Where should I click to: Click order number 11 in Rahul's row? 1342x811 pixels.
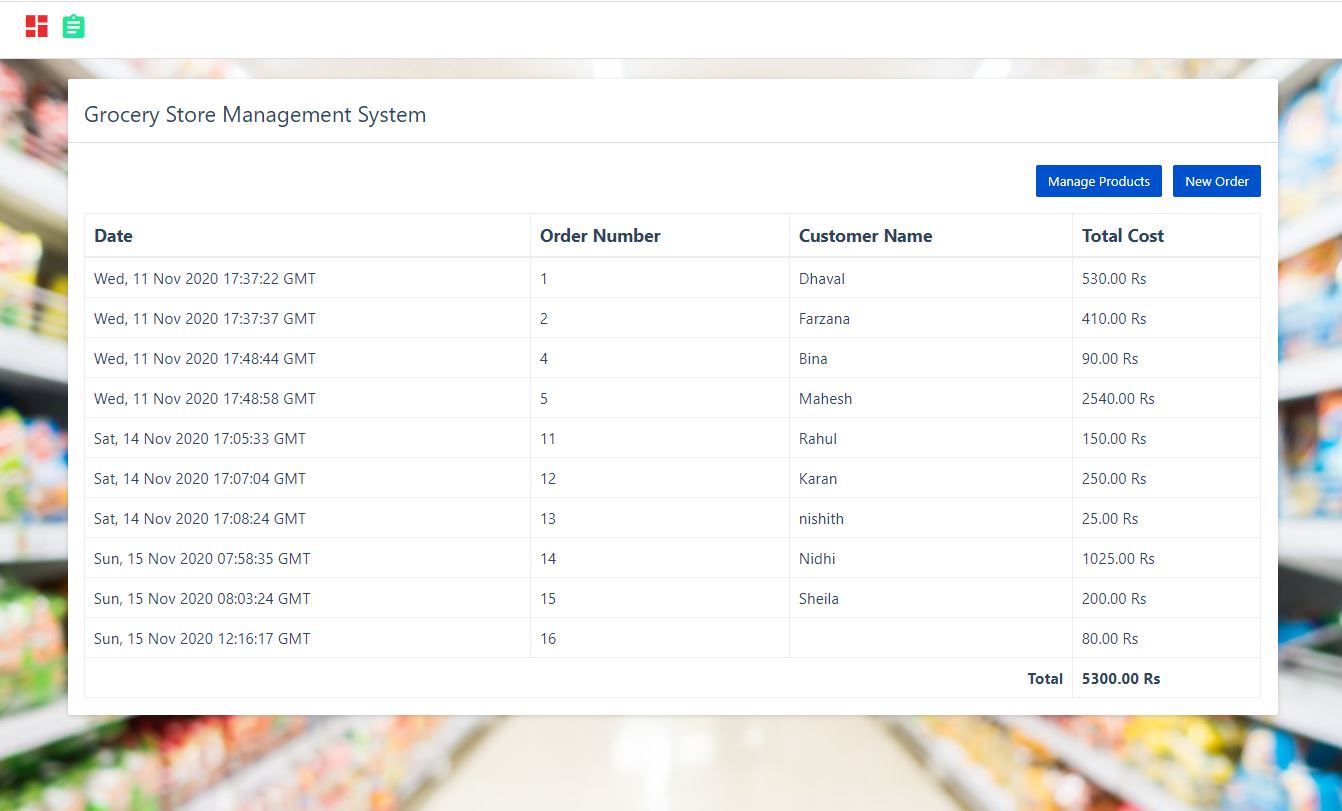click(x=548, y=439)
